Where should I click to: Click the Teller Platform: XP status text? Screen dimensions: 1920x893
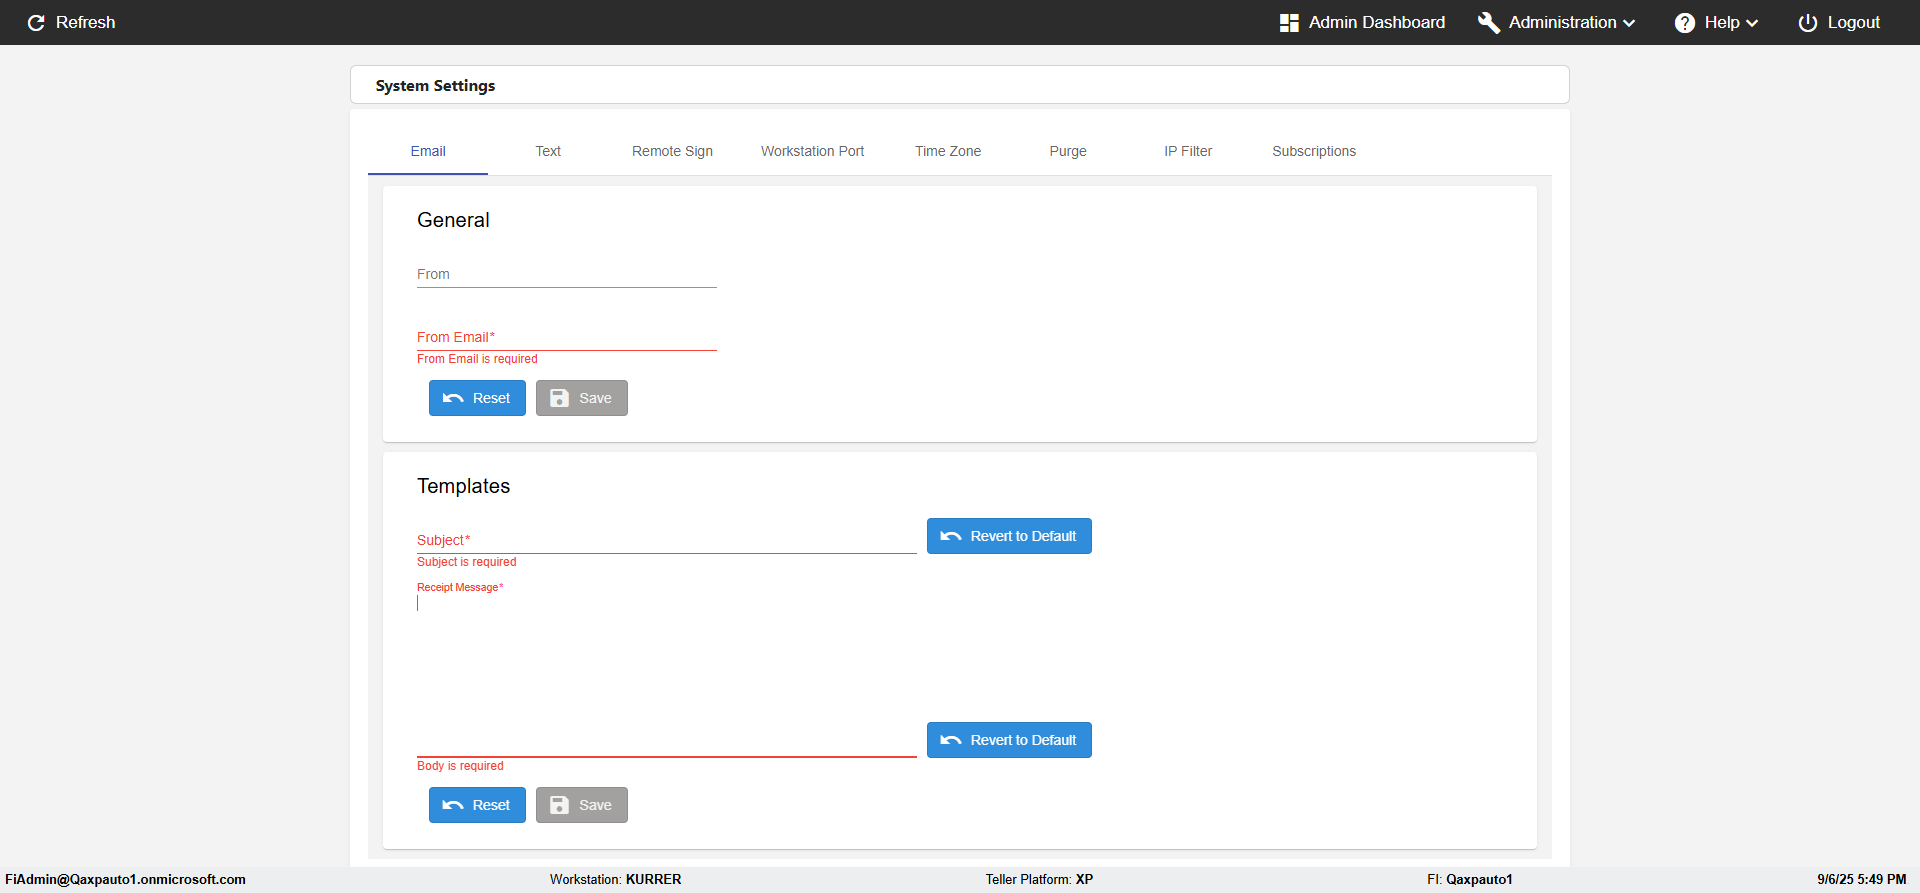[1039, 880]
